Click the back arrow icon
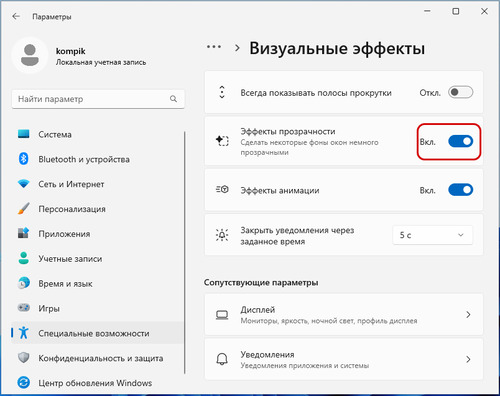 [16, 16]
